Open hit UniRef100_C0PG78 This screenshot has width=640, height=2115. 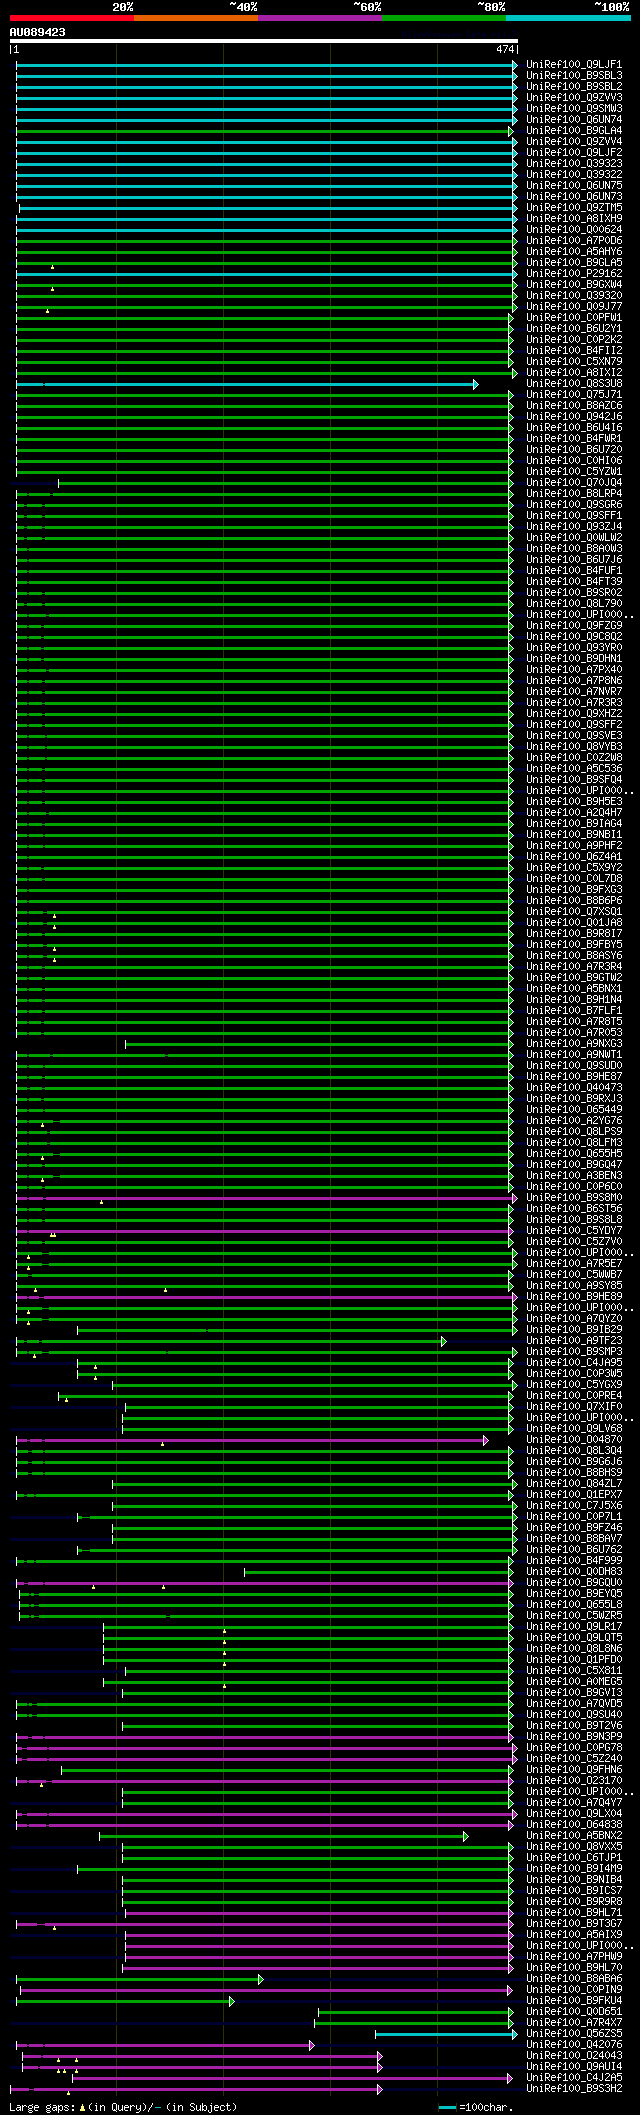coord(574,1748)
